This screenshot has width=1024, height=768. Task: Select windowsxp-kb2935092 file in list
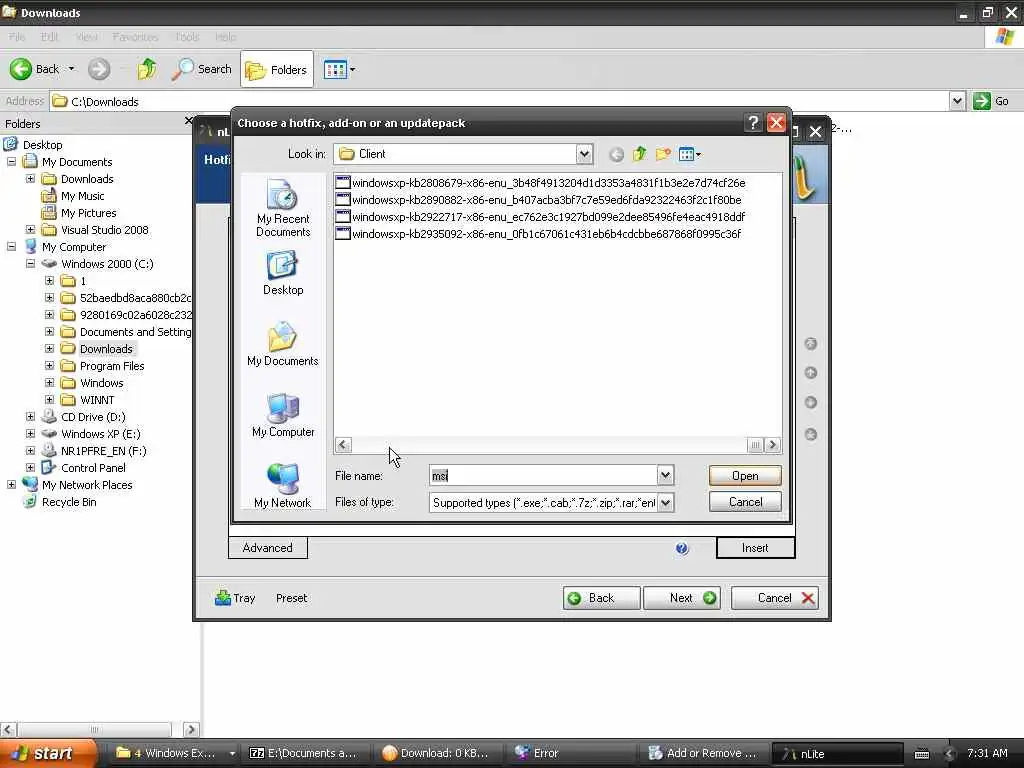[x=538, y=234]
